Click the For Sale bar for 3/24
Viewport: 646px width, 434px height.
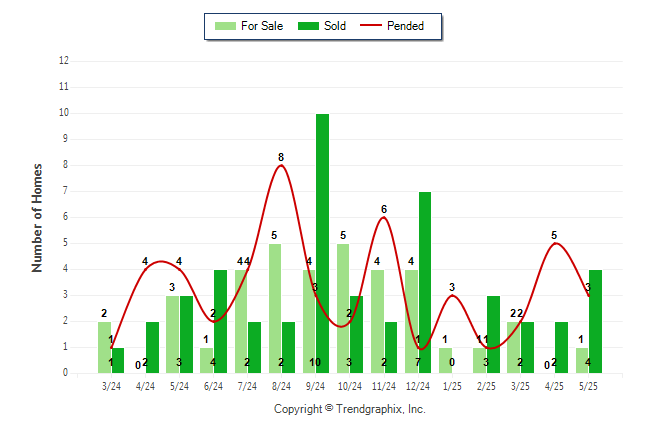(104, 347)
